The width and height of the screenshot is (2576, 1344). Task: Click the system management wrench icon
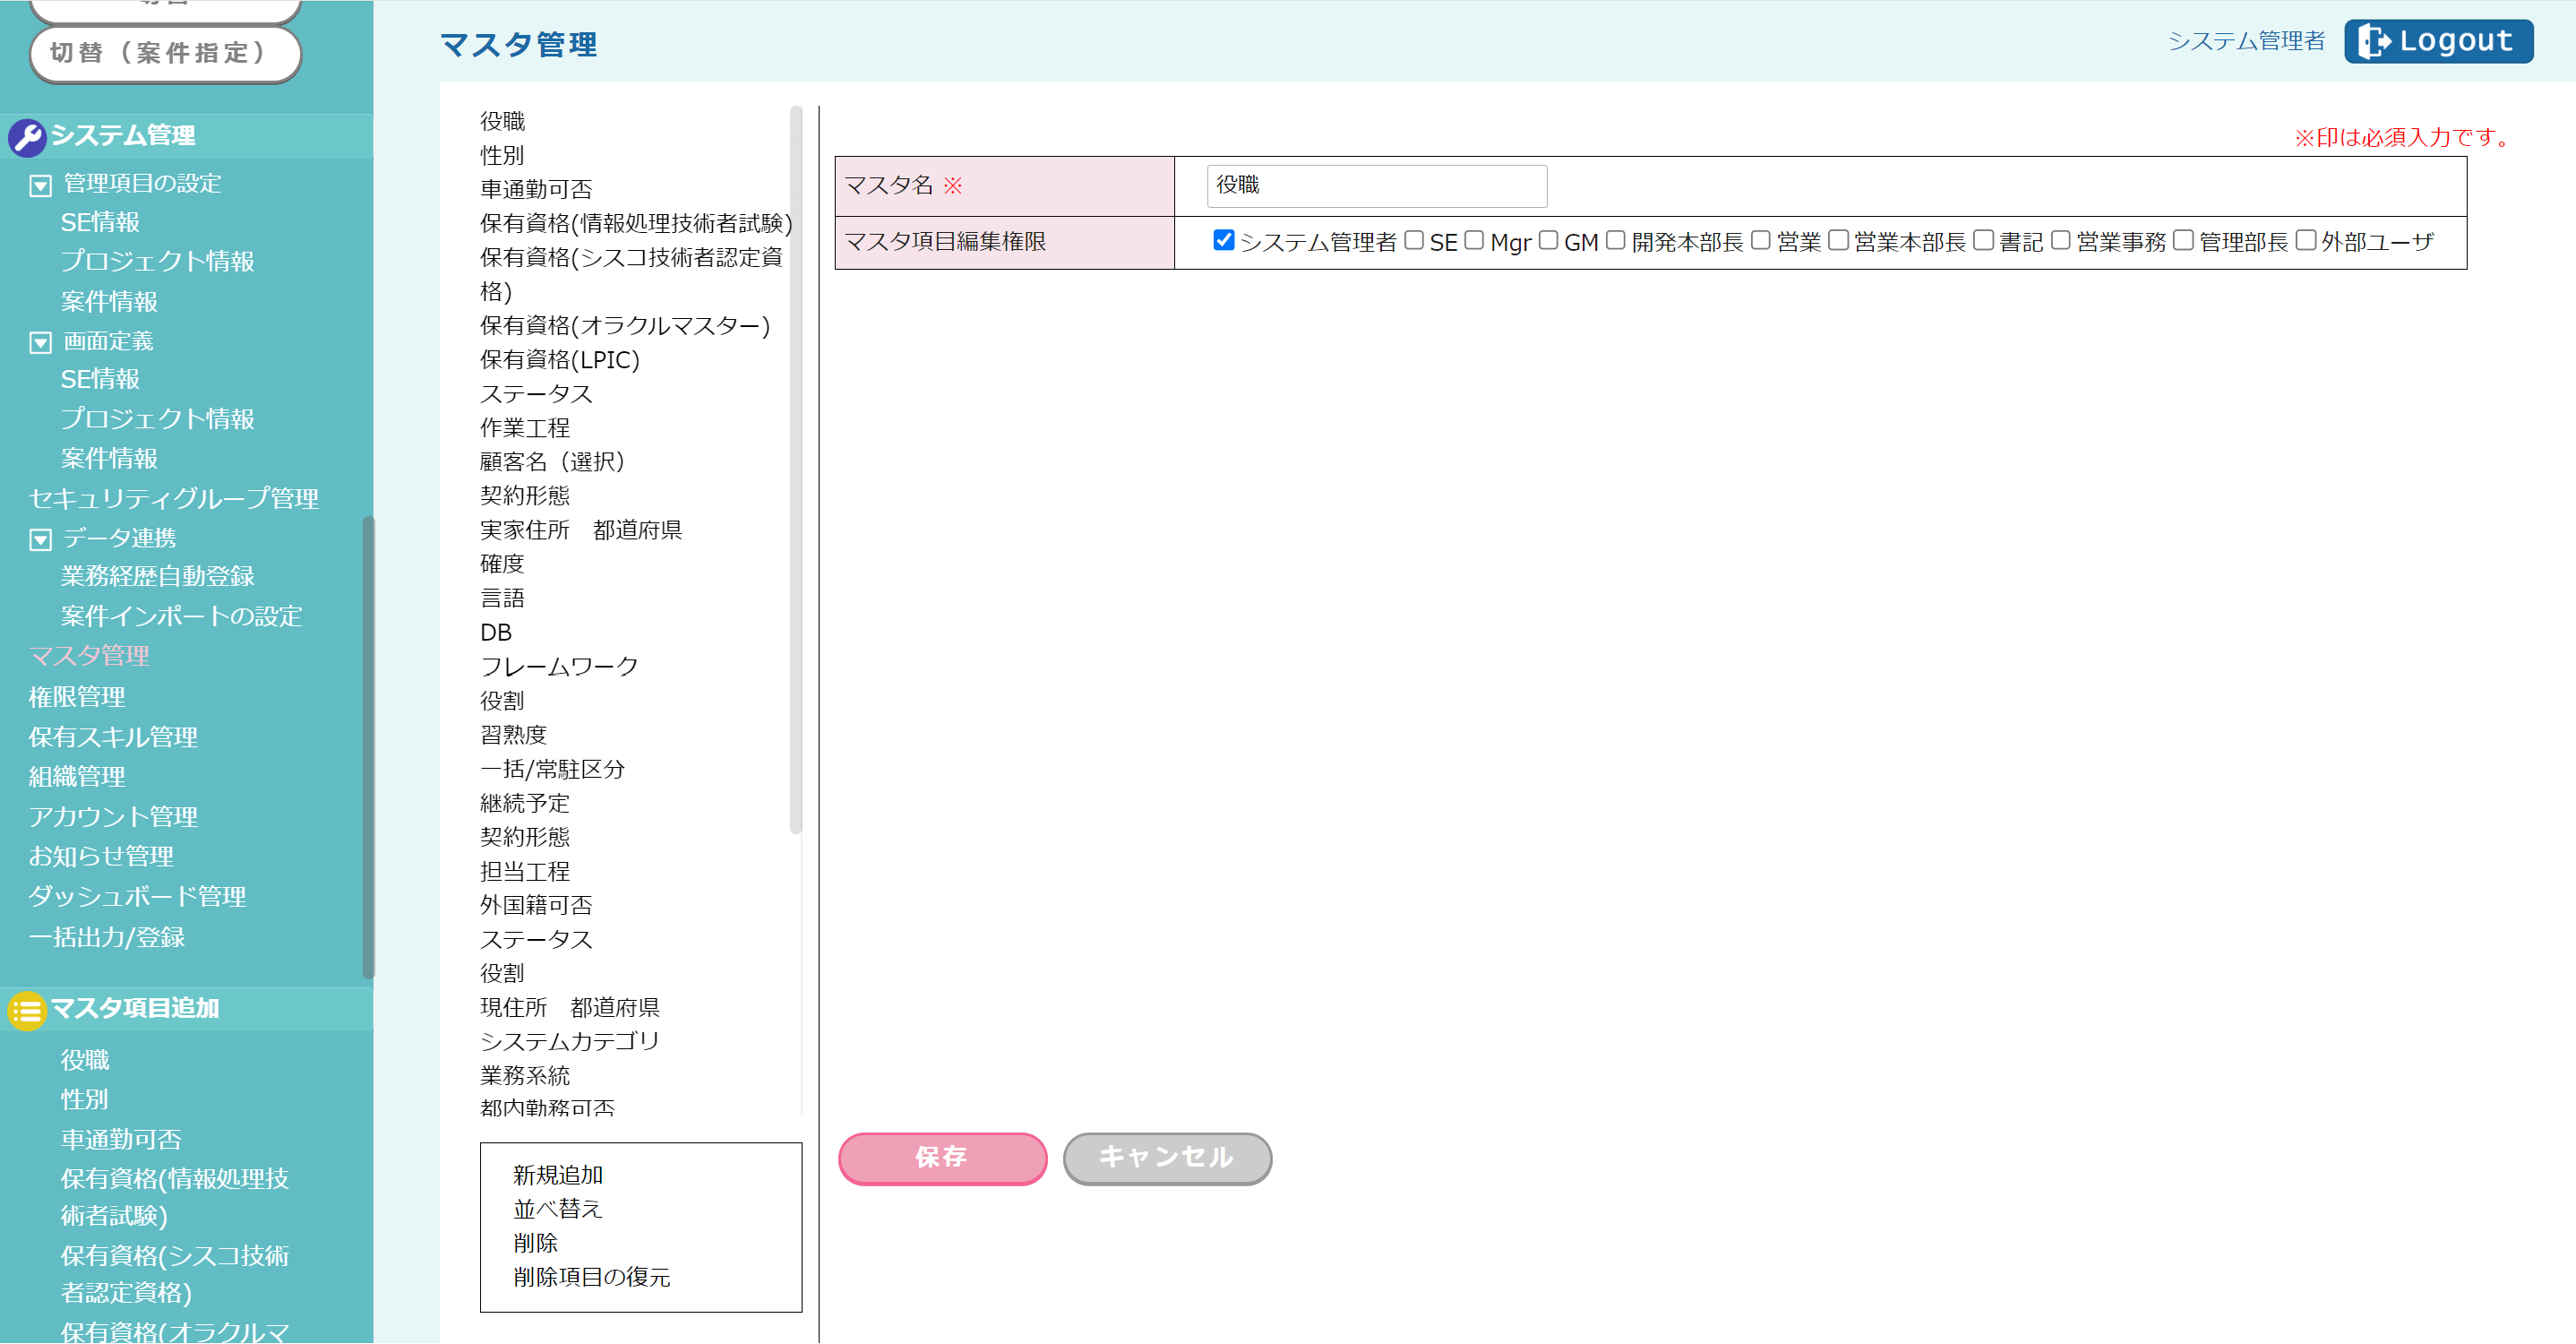(27, 137)
